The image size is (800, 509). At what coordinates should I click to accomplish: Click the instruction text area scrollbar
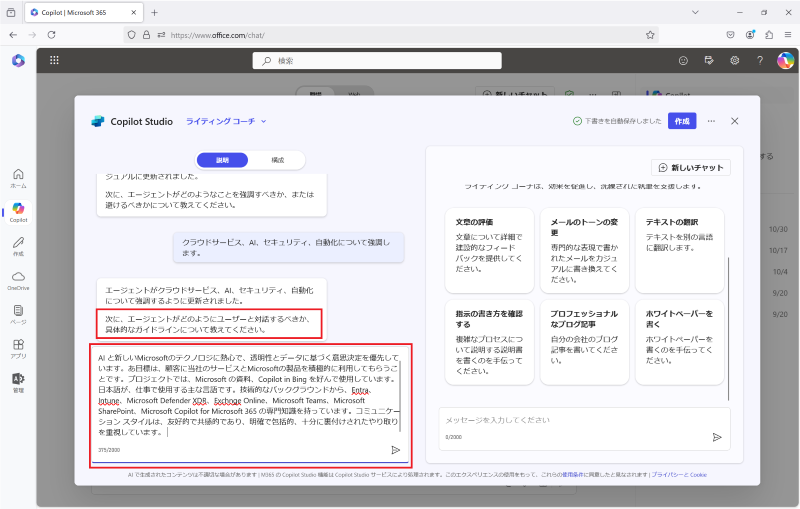coord(401,395)
